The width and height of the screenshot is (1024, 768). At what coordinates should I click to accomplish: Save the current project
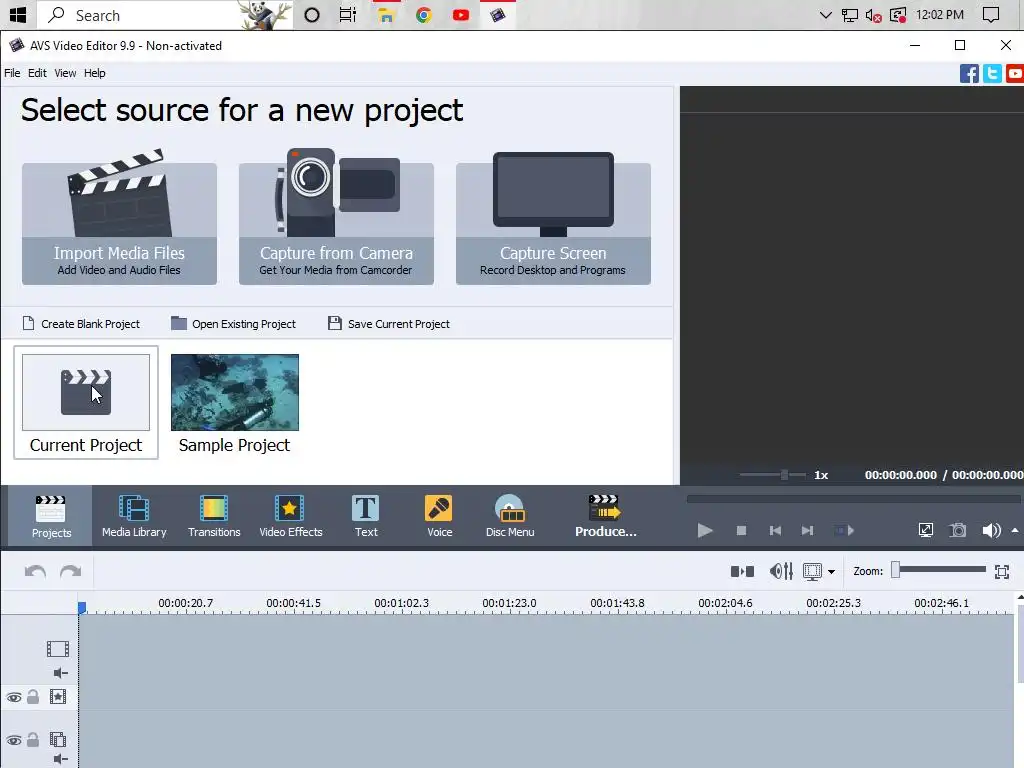point(389,324)
